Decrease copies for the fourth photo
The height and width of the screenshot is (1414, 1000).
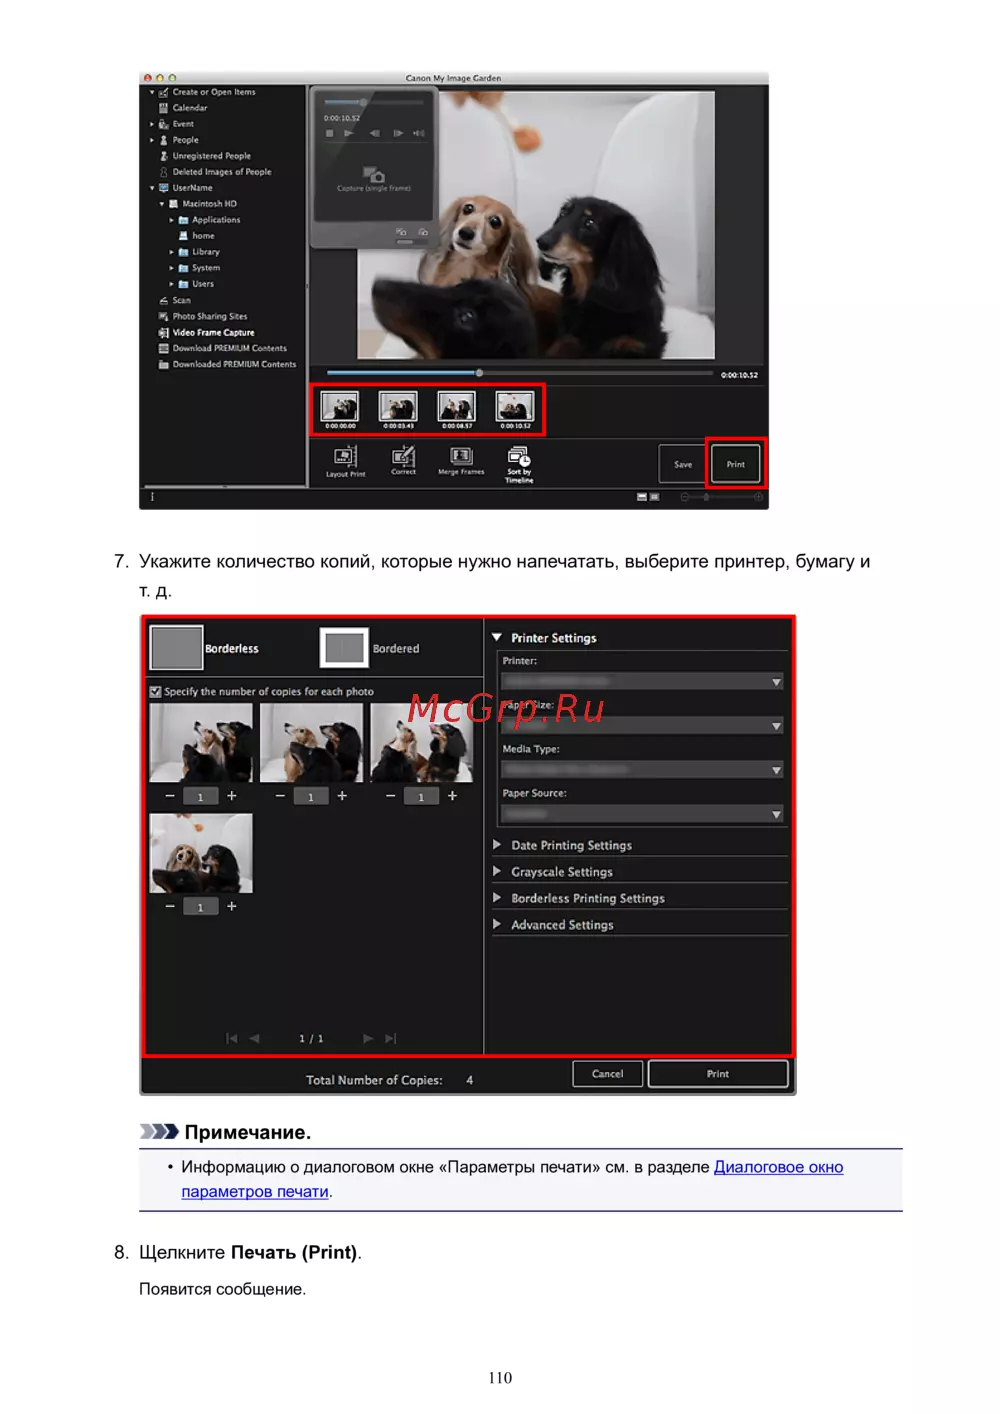pyautogui.click(x=170, y=906)
